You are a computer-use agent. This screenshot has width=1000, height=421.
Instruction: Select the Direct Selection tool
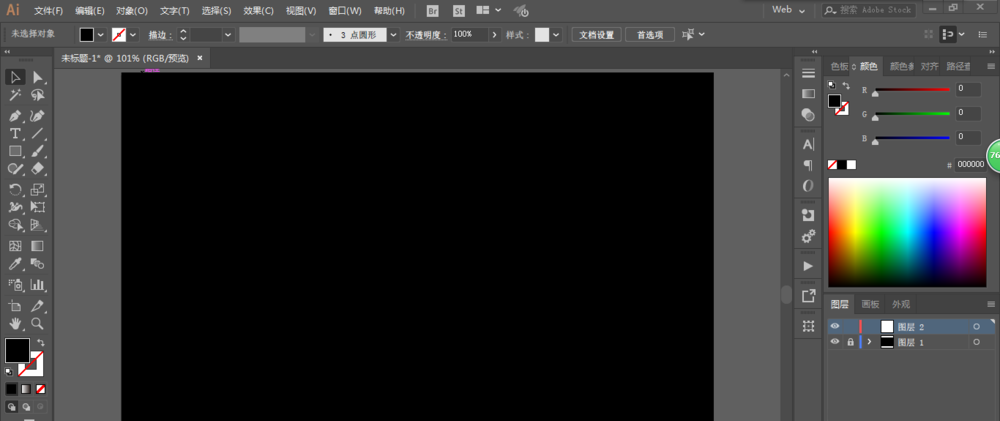38,77
